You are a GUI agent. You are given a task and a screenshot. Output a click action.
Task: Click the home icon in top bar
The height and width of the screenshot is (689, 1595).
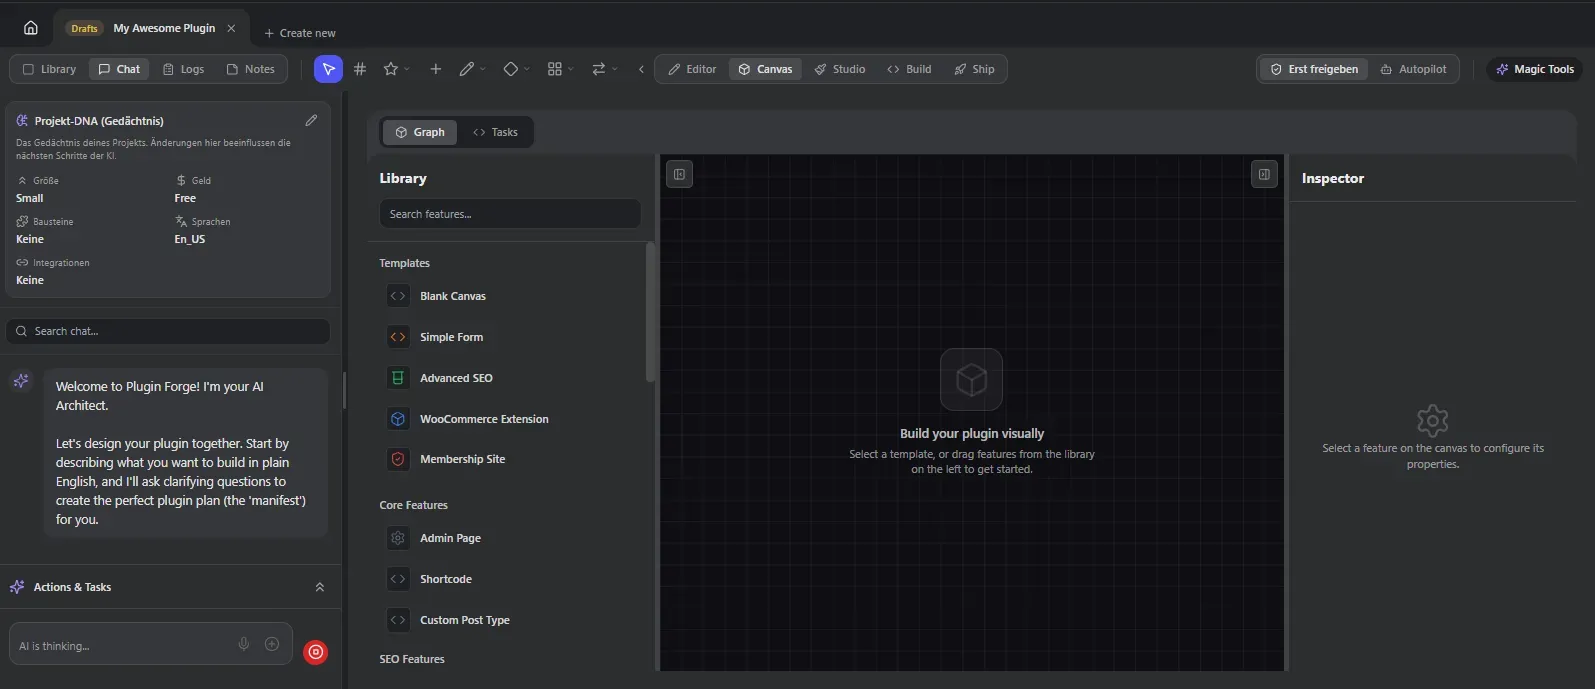(31, 28)
